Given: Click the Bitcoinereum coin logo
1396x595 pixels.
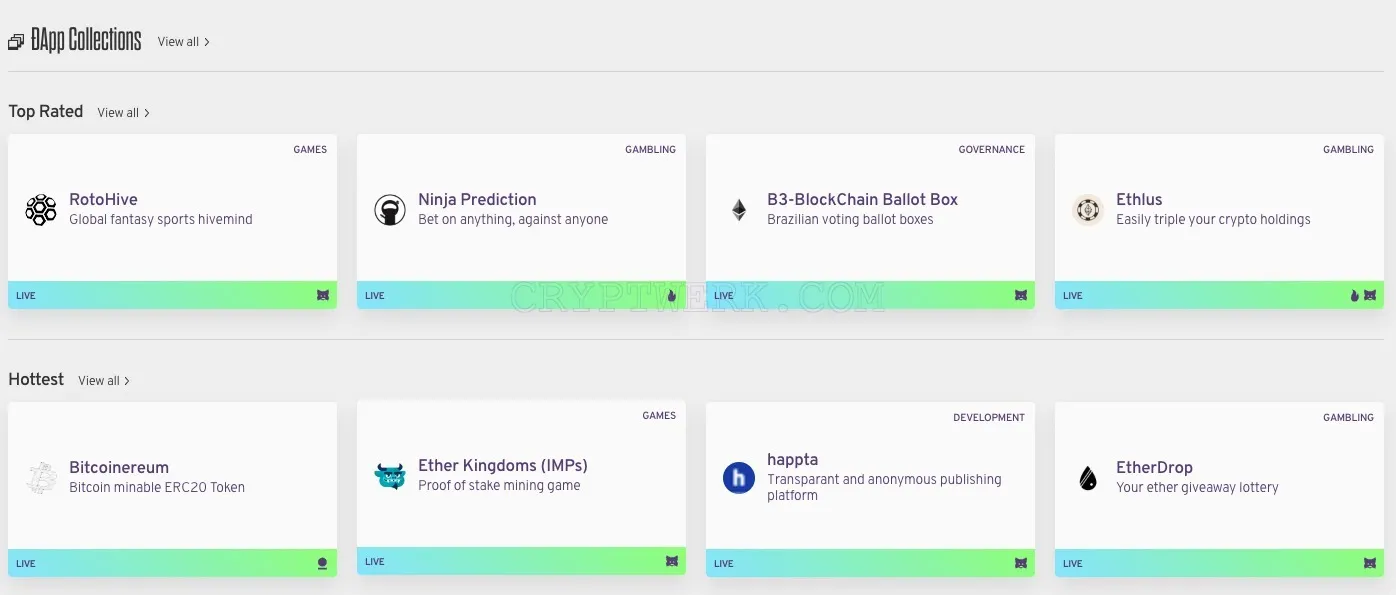Looking at the screenshot, I should [41, 478].
